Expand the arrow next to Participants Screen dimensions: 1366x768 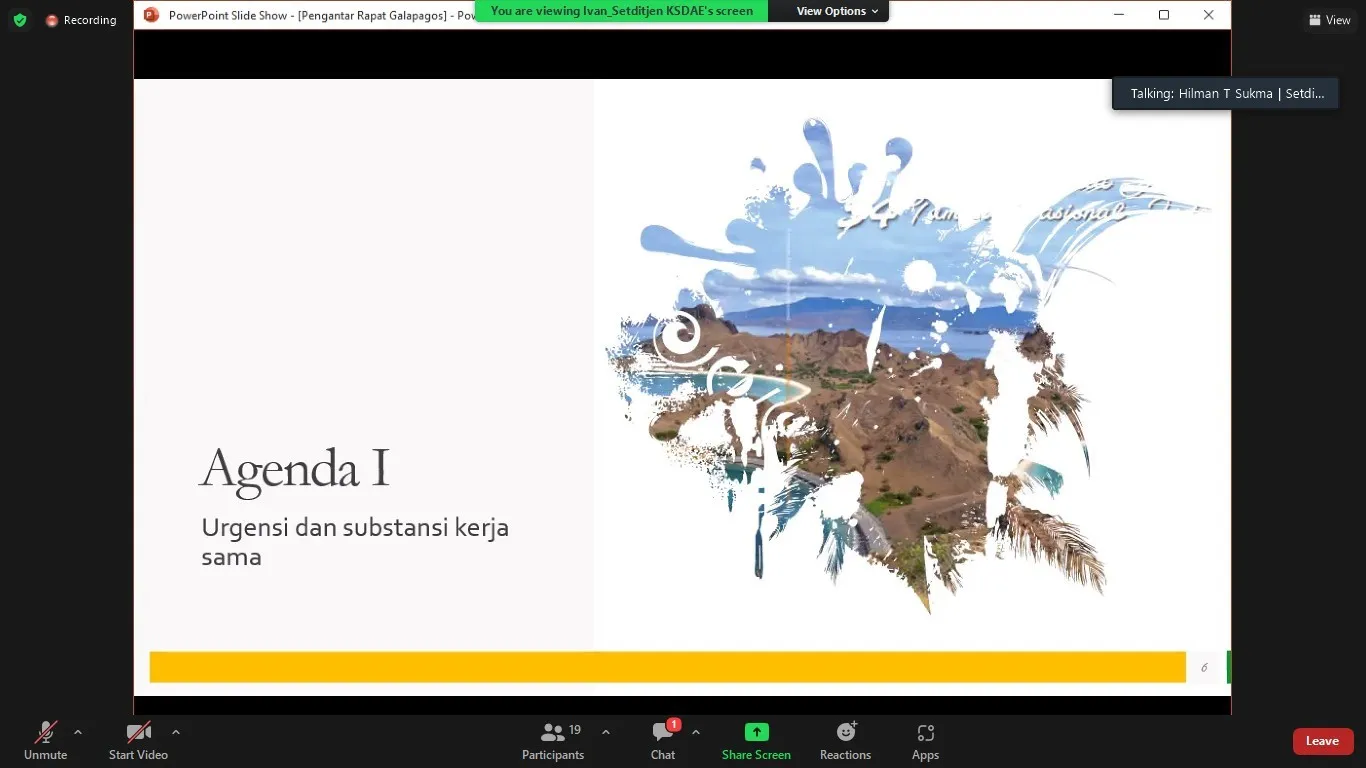pos(606,732)
